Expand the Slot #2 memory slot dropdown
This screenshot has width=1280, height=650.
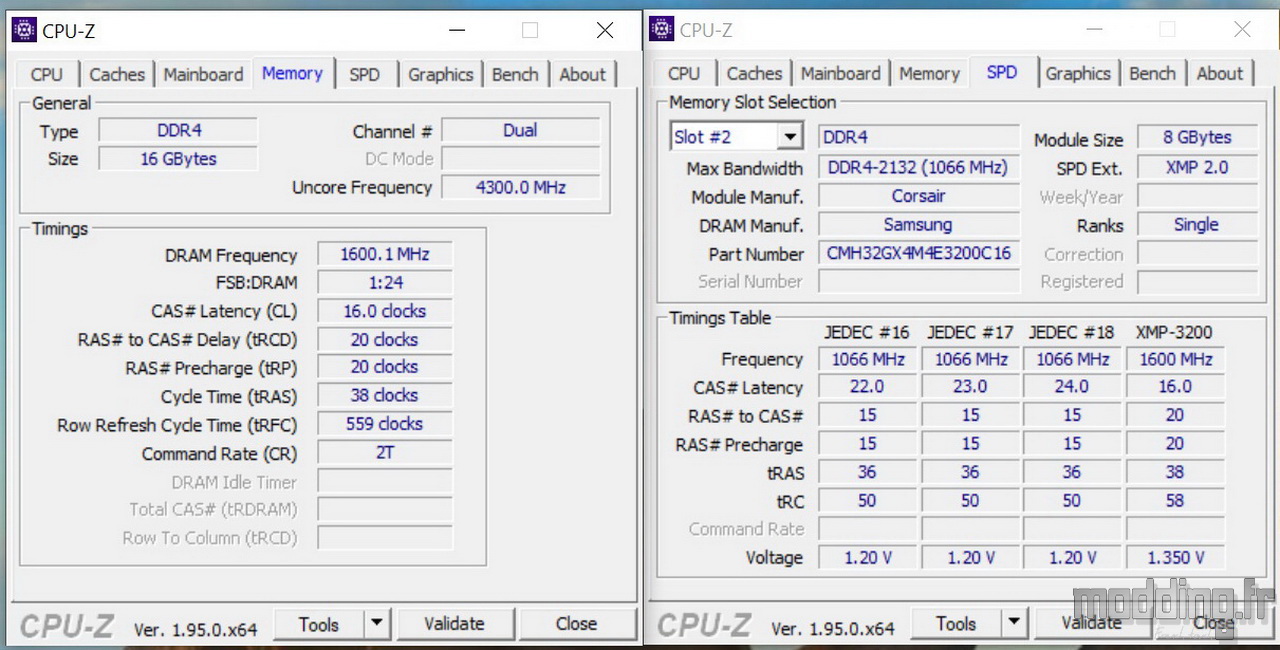[790, 137]
